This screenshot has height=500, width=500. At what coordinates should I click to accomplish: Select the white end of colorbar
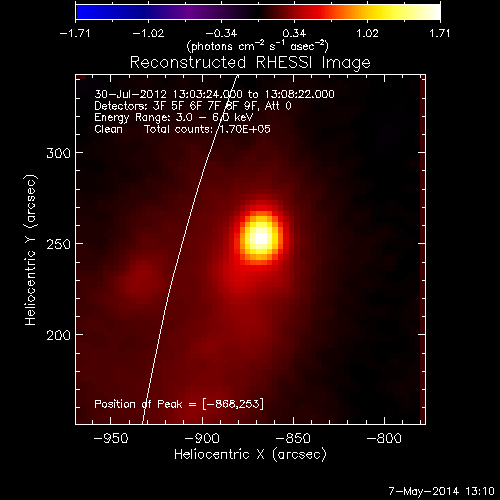coord(433,12)
